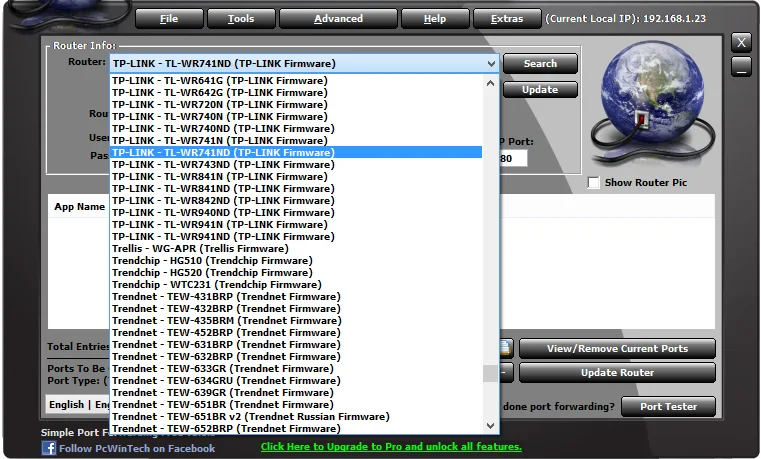Screen dimensions: 761x459
Task: Select Trendnet - TEW-634GRU entry
Action: (296, 381)
